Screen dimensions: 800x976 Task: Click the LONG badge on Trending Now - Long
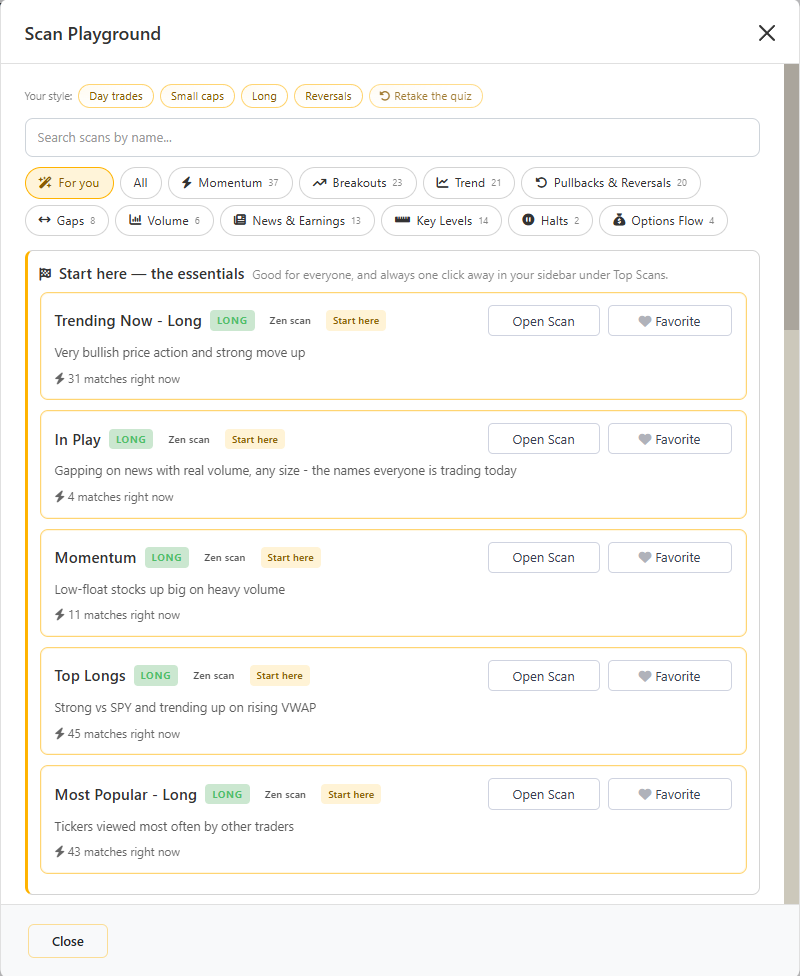pos(232,321)
